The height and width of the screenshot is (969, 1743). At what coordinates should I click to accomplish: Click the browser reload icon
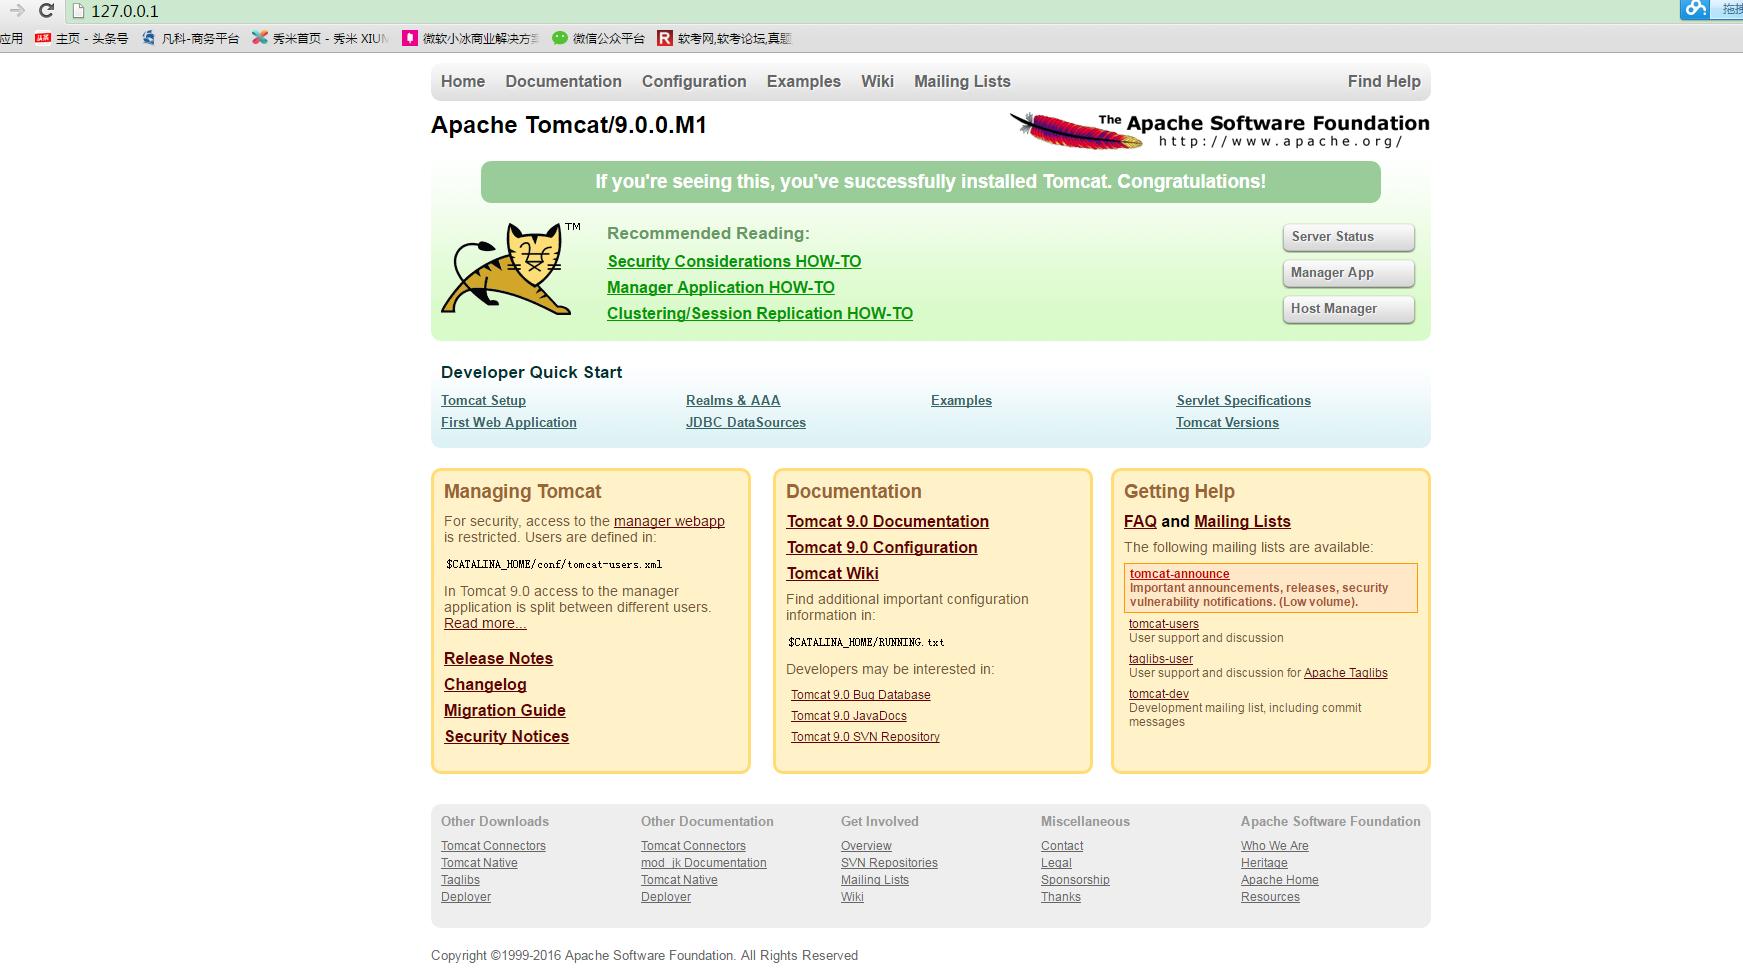coord(46,11)
